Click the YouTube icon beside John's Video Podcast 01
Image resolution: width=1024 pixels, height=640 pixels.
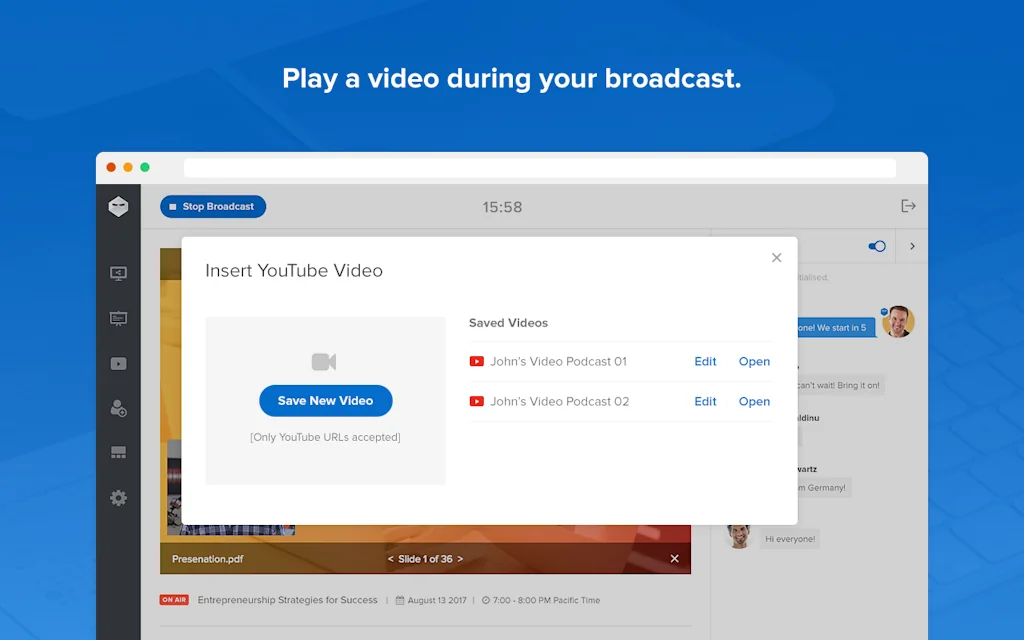pos(477,361)
